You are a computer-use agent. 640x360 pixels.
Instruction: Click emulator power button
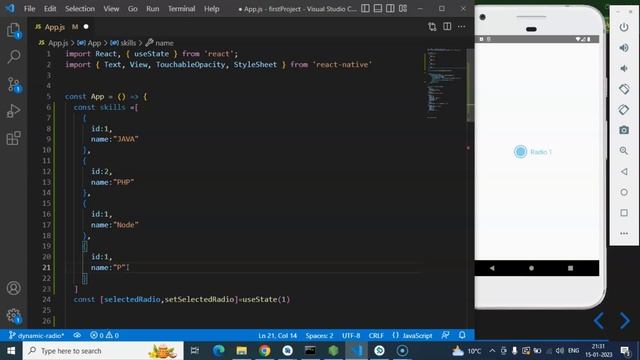(x=624, y=27)
